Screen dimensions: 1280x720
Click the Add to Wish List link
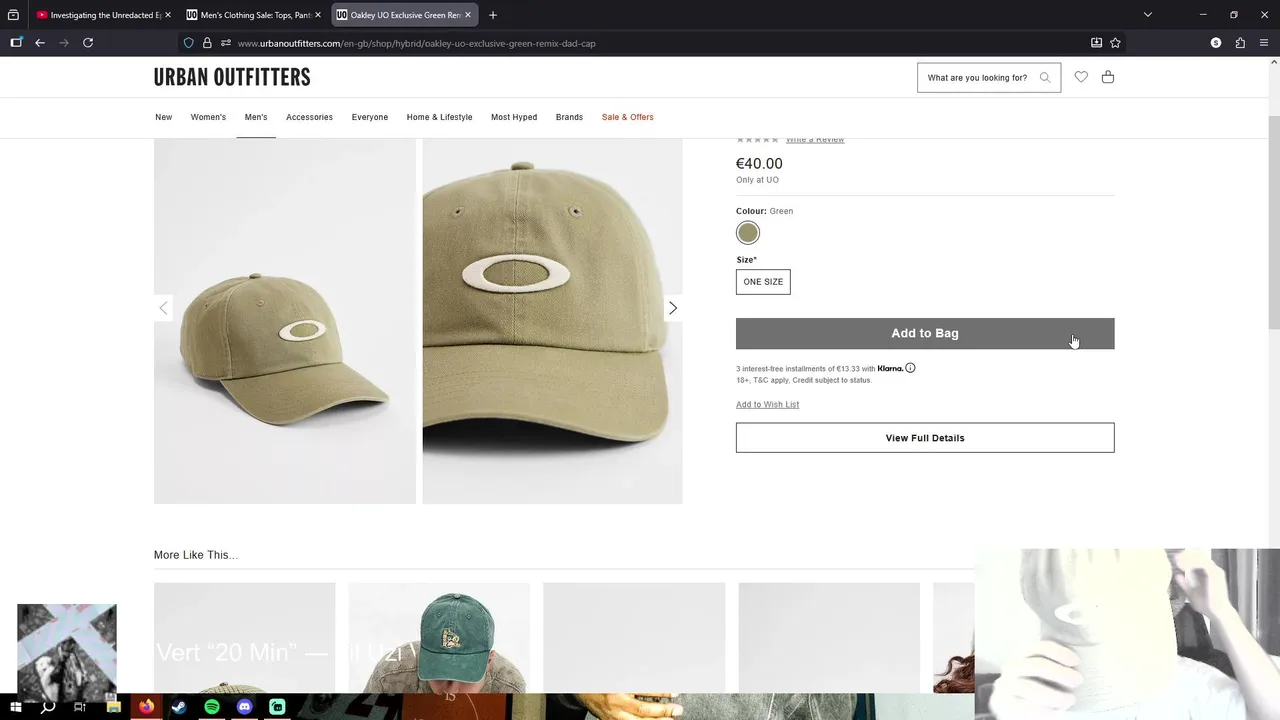tap(767, 405)
